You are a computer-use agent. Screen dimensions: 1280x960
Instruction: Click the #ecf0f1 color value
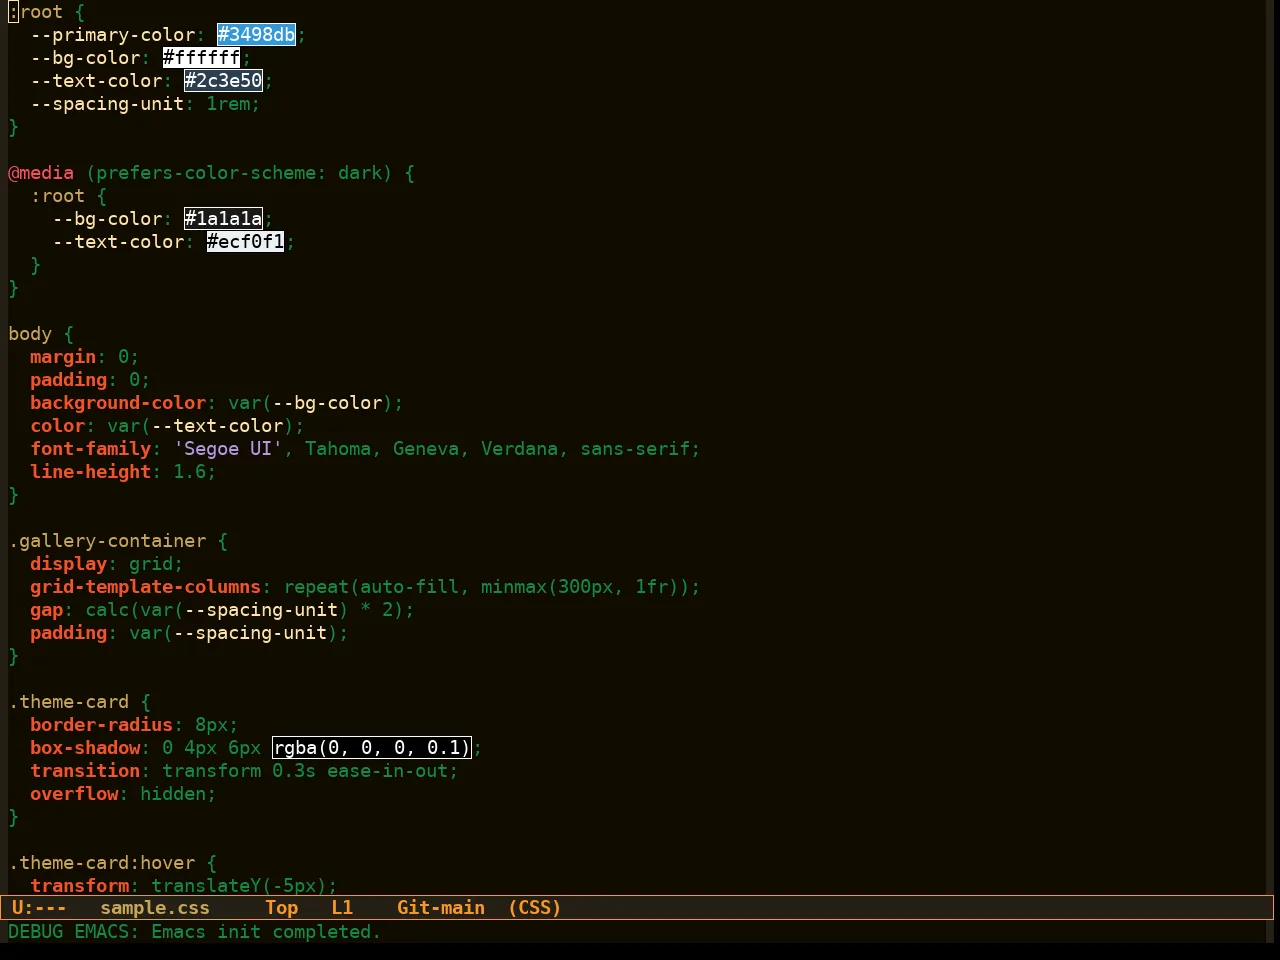[245, 242]
